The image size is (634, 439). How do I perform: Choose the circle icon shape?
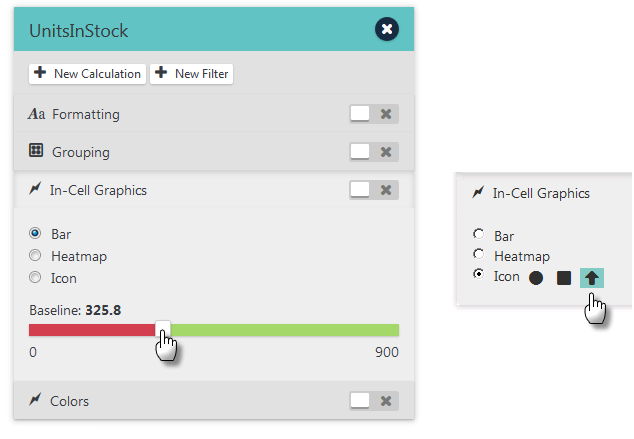[536, 278]
